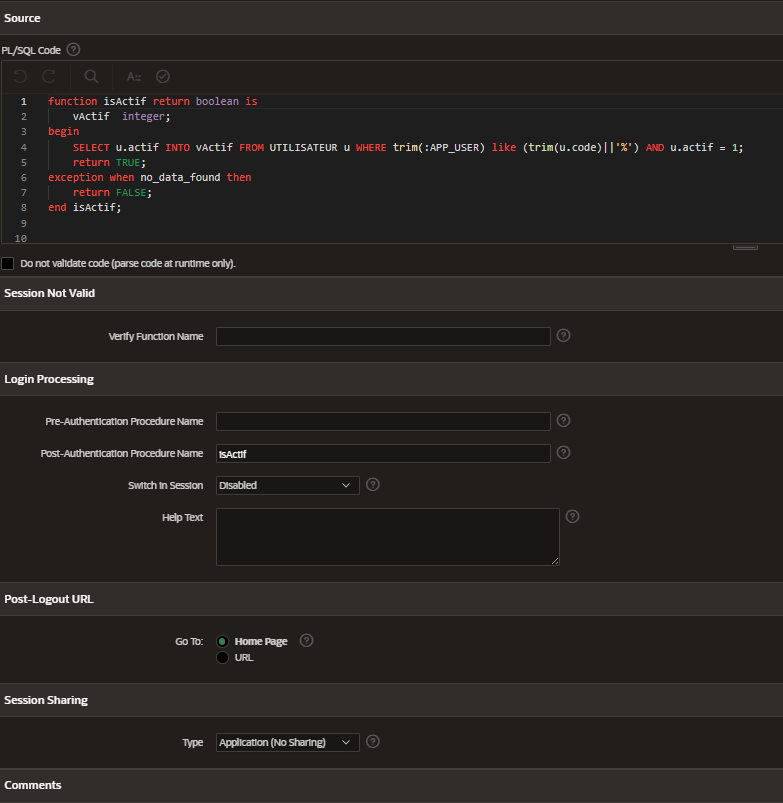Click the Redo icon in code editor
Viewport: 783px width, 803px height.
click(49, 76)
